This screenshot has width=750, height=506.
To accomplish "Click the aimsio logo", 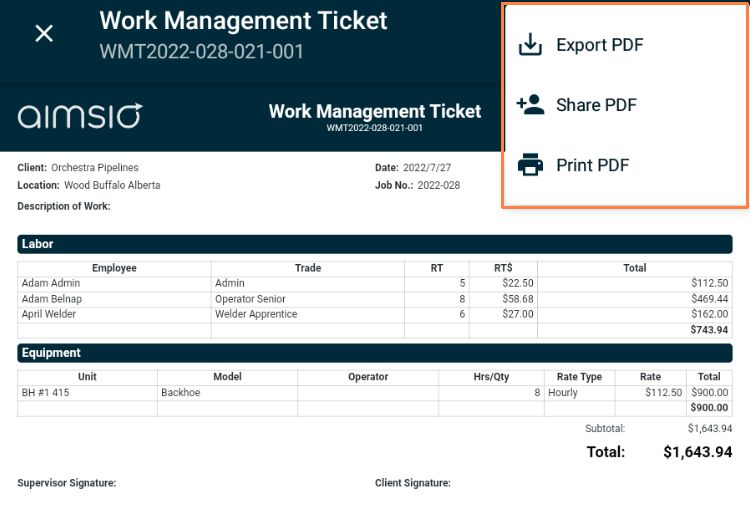I will click(x=80, y=115).
